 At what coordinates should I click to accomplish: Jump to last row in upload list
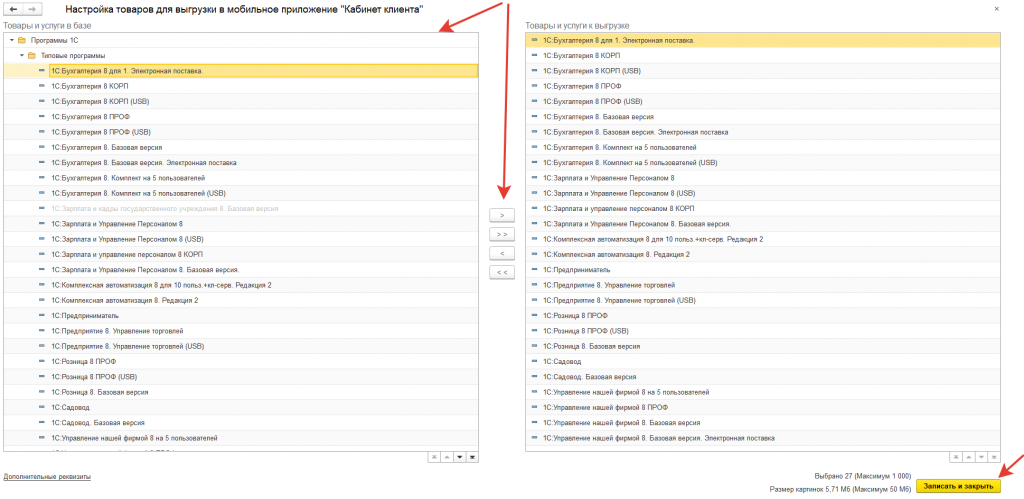coord(994,457)
